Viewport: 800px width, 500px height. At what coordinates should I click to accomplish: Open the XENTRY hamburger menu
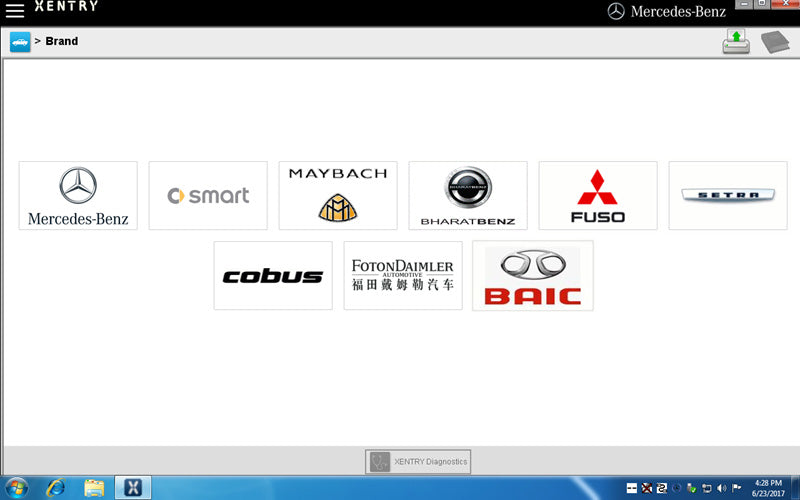point(15,11)
